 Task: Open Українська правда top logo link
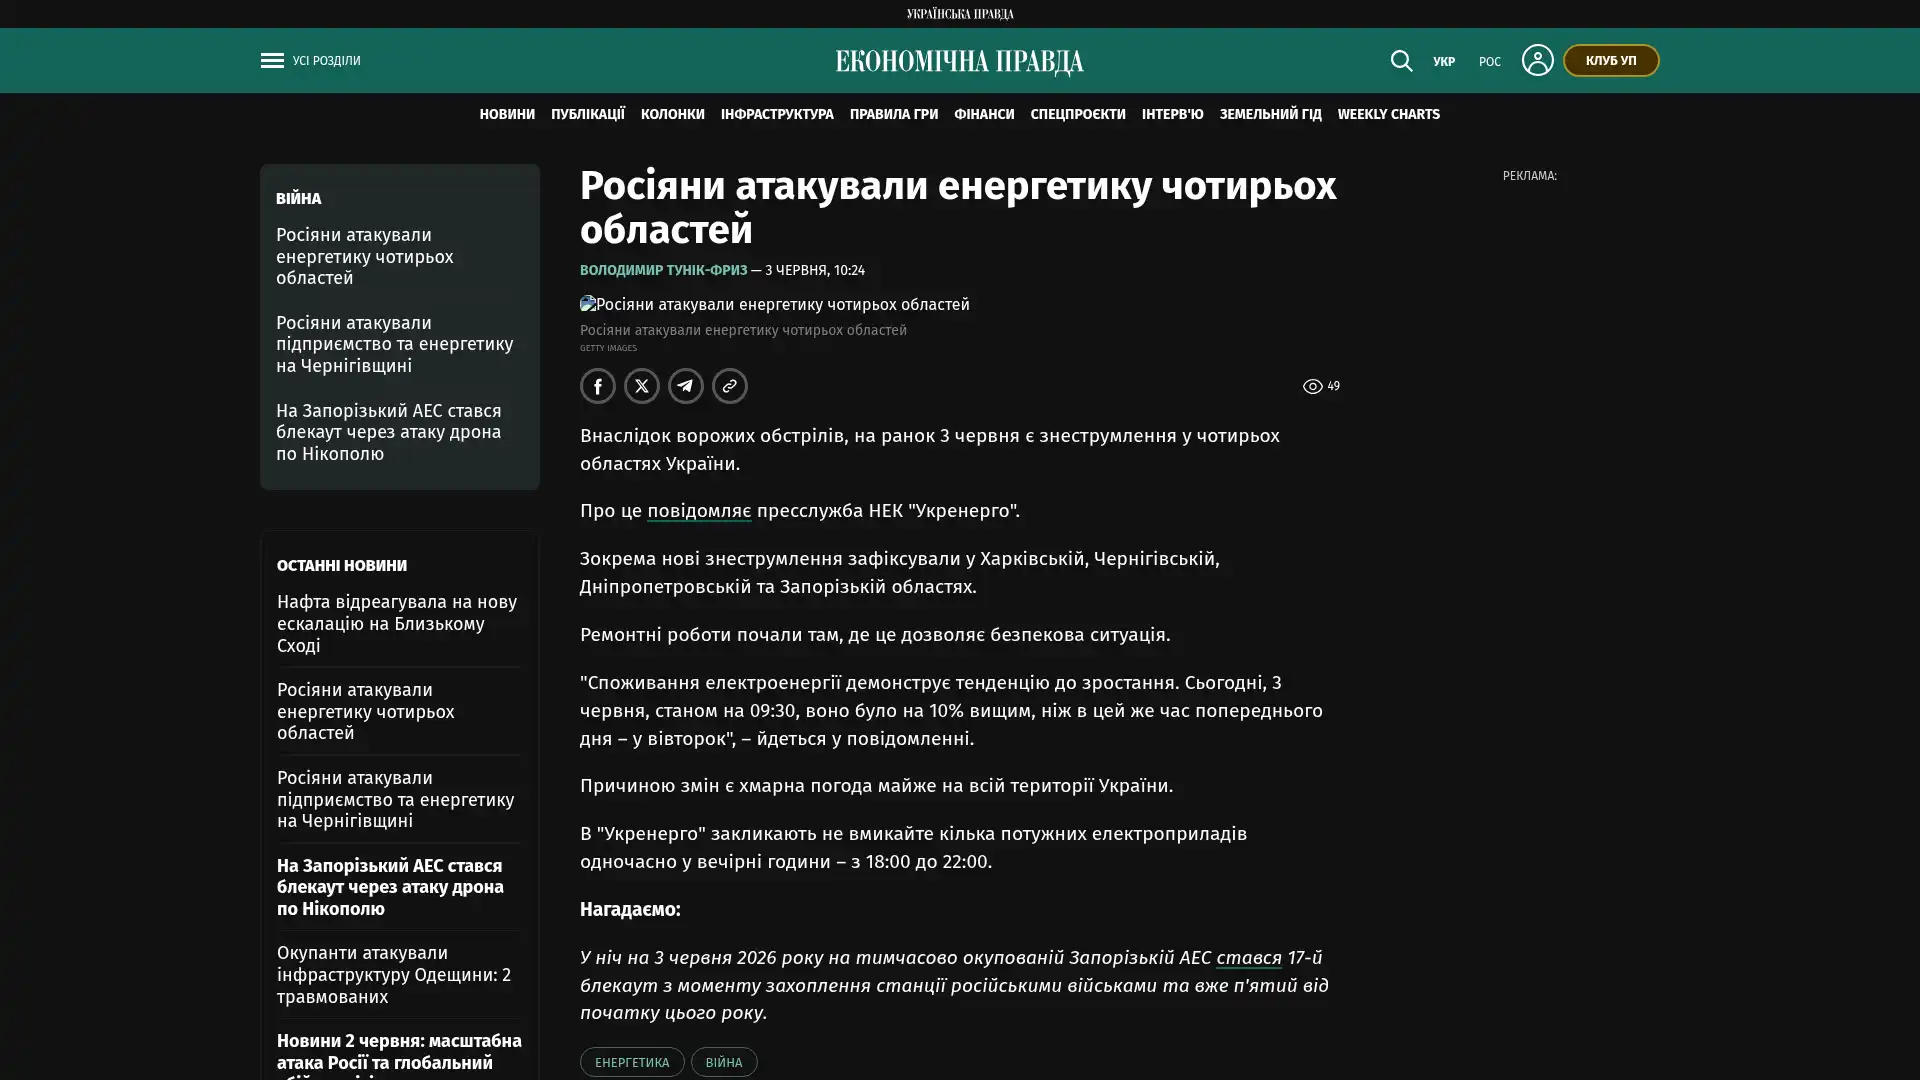(x=959, y=14)
